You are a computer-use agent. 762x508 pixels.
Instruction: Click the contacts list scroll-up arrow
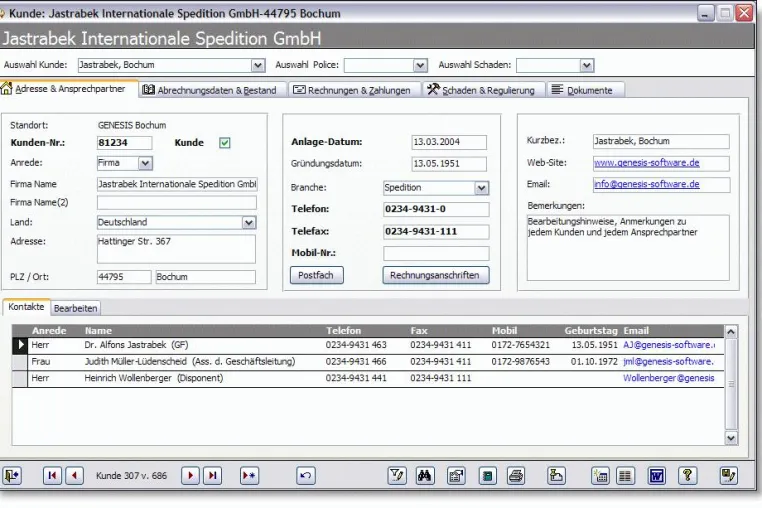pyautogui.click(x=731, y=332)
